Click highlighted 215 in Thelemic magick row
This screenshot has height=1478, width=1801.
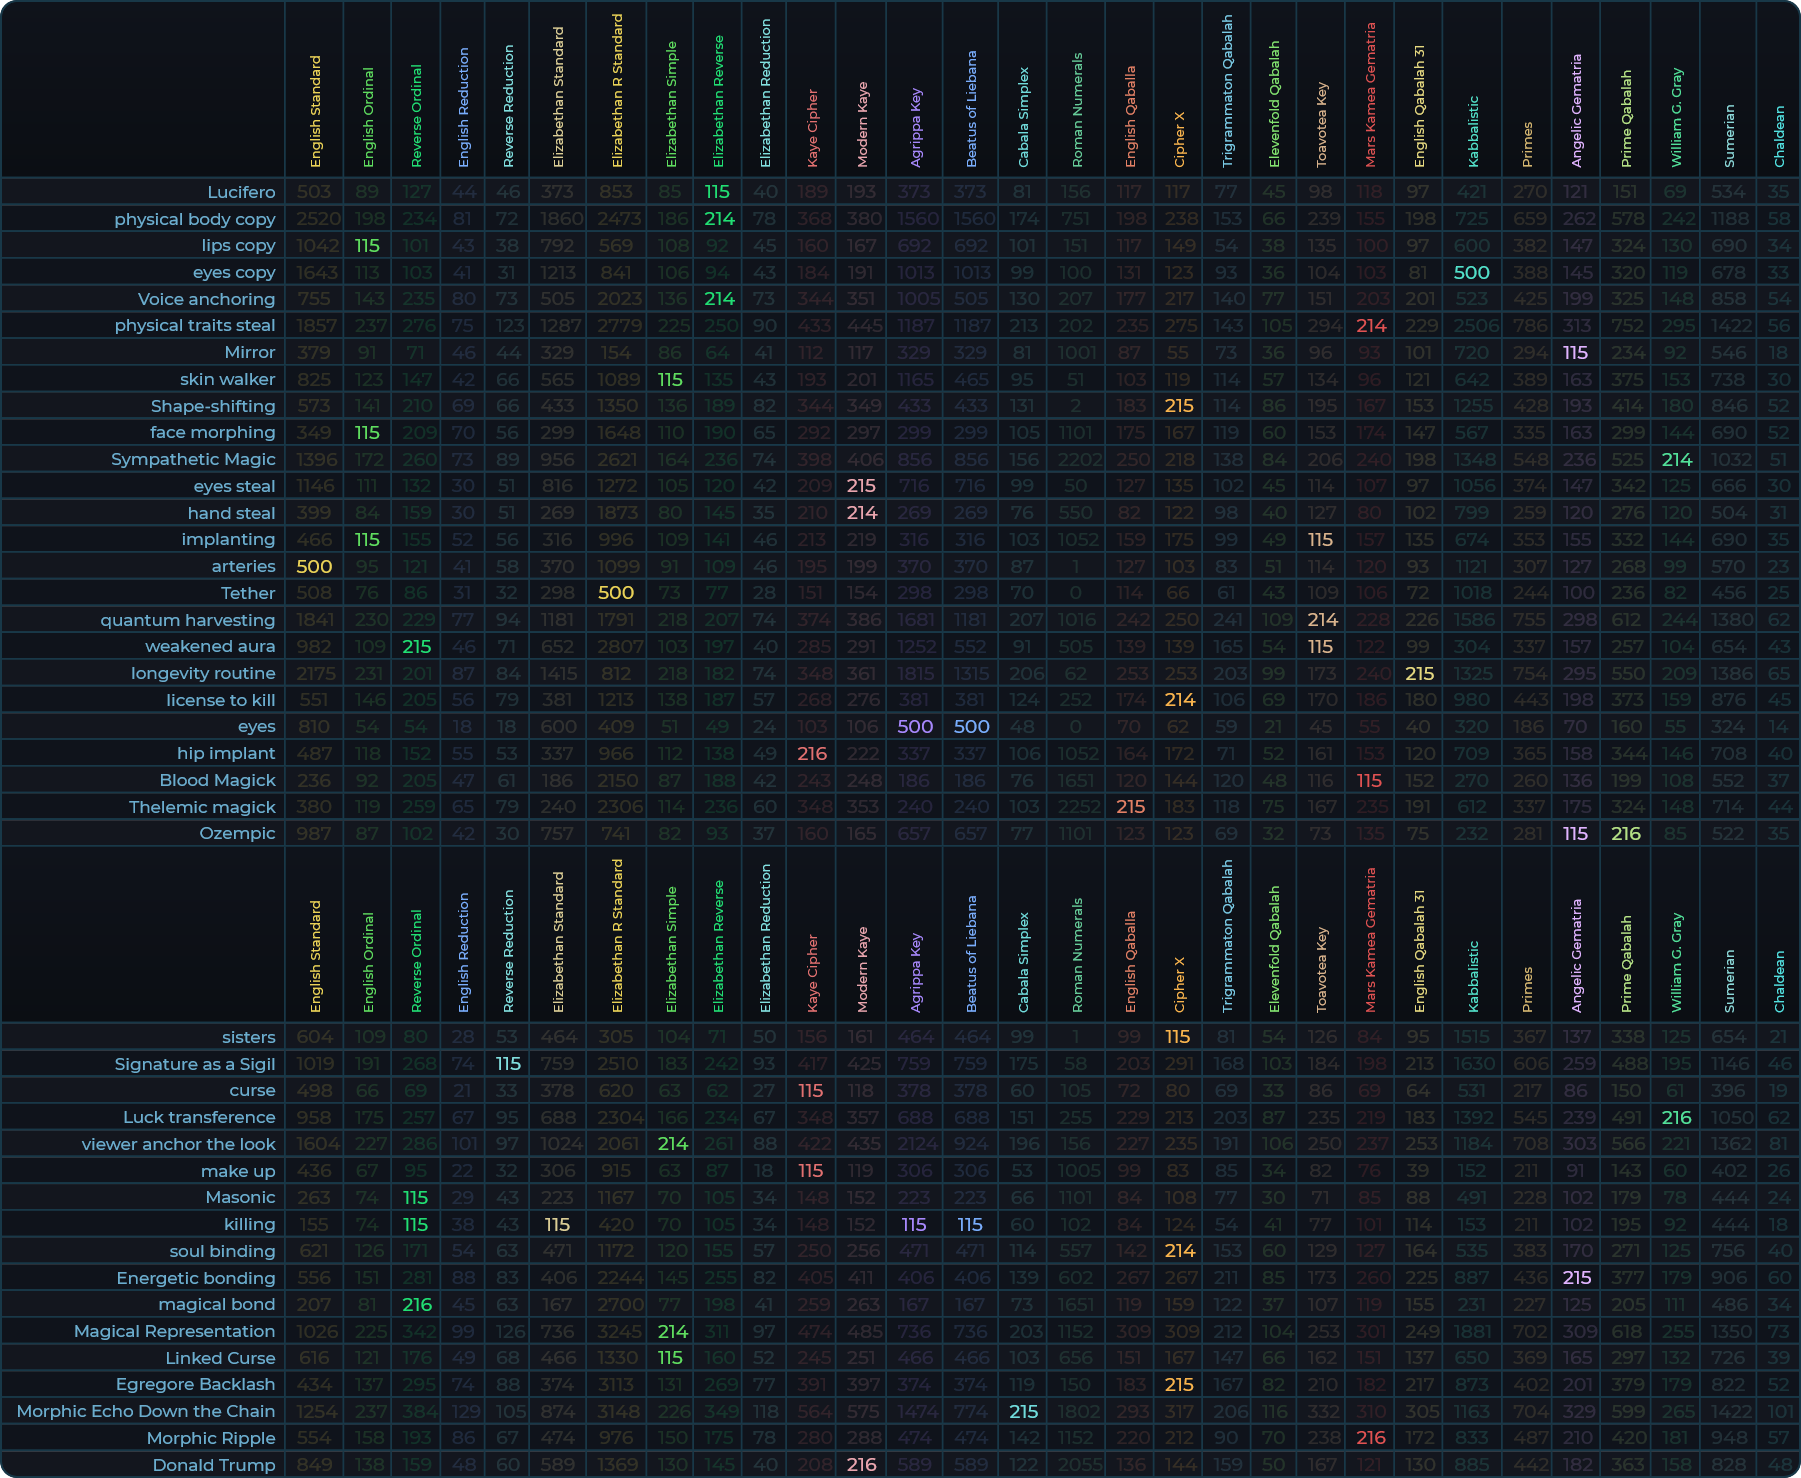click(x=1130, y=807)
